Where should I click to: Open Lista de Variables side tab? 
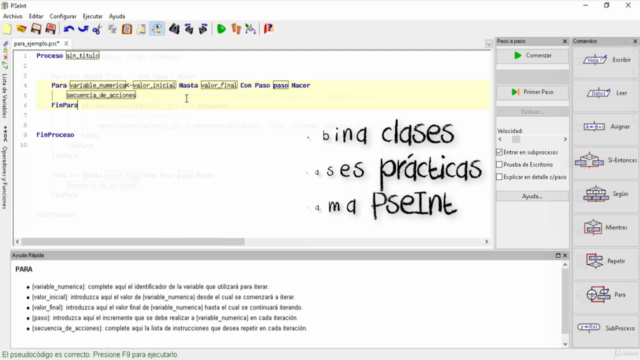pyautogui.click(x=5, y=96)
